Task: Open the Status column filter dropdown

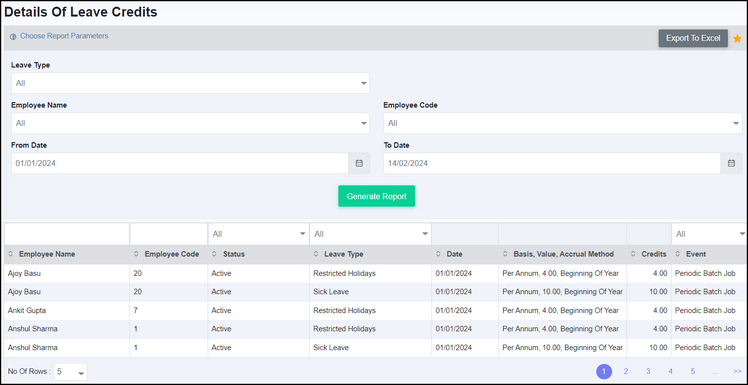Action: tap(259, 234)
